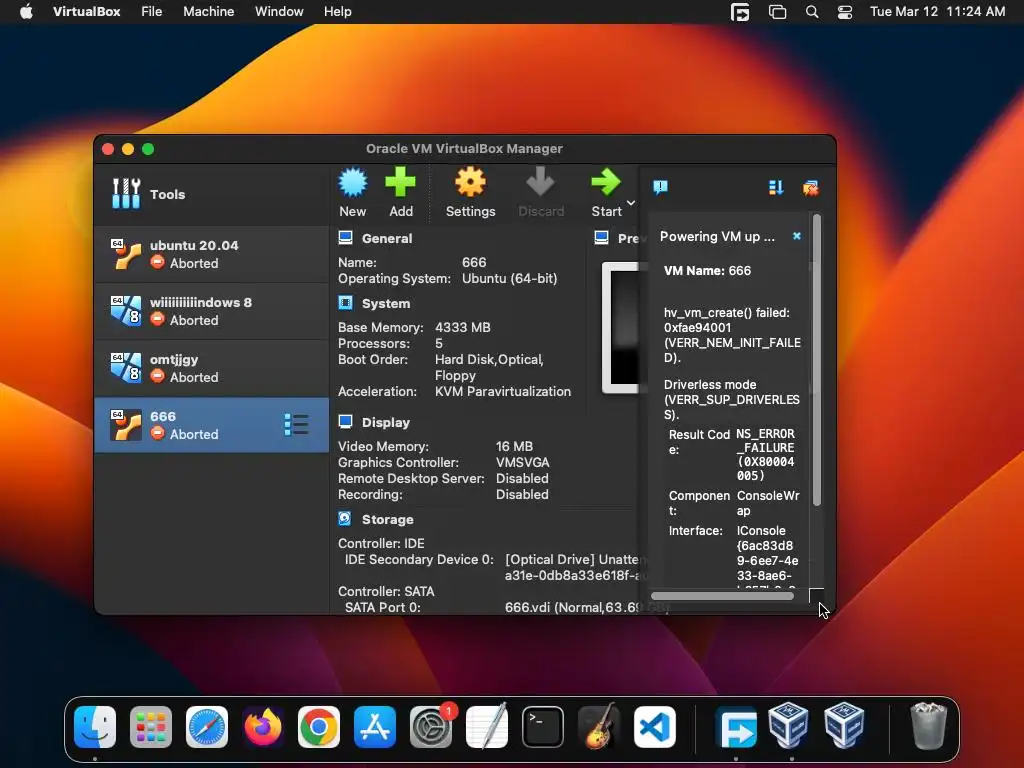The height and width of the screenshot is (768, 1024).
Task: Click the Display section screen icon
Action: [x=345, y=422]
